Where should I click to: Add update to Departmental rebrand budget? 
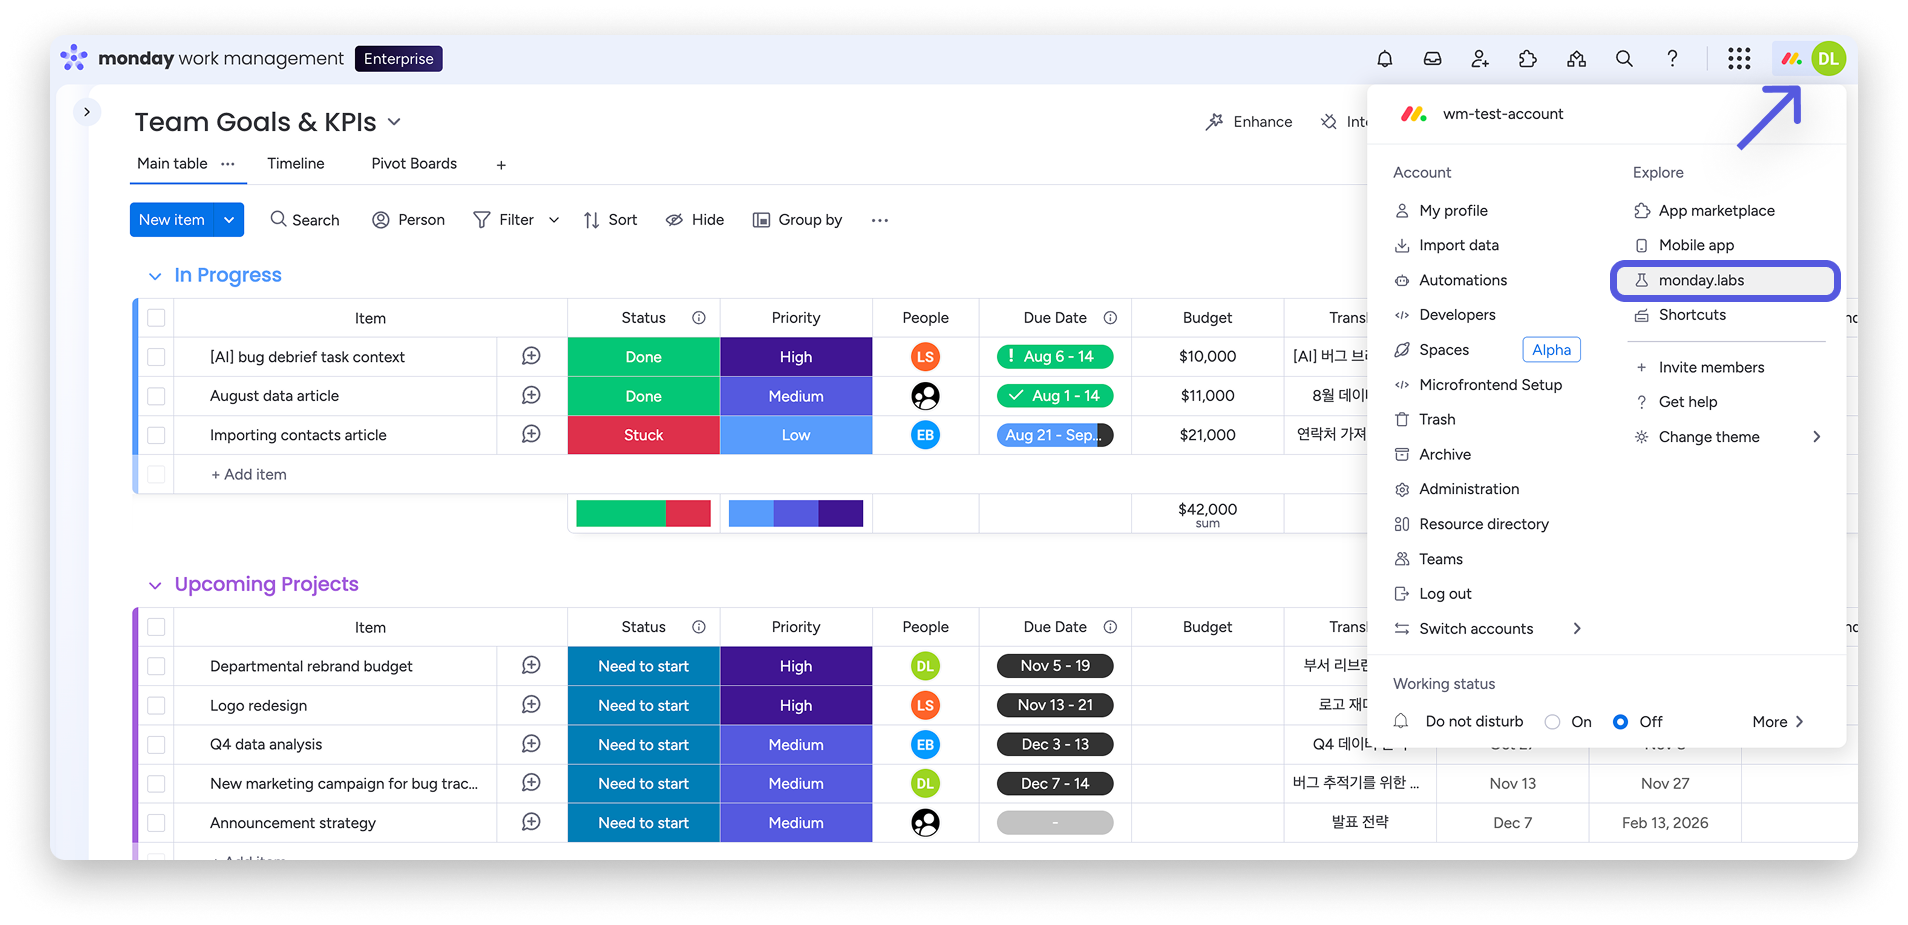pyautogui.click(x=531, y=665)
